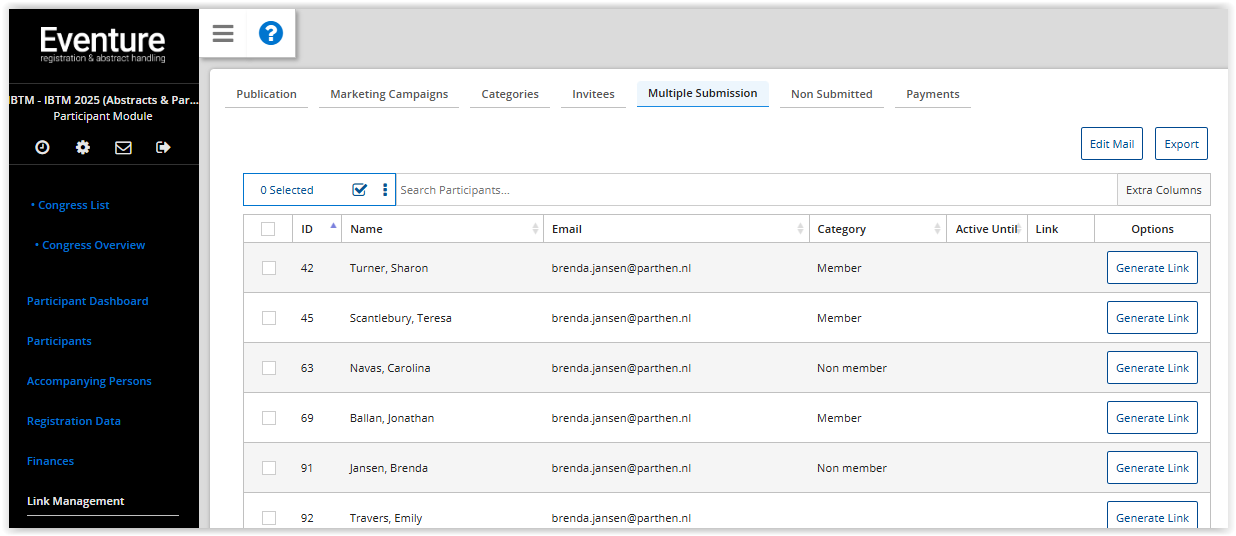1236x536 pixels.
Task: Click Generate Link for Ballan, Jonathan
Action: (1152, 418)
